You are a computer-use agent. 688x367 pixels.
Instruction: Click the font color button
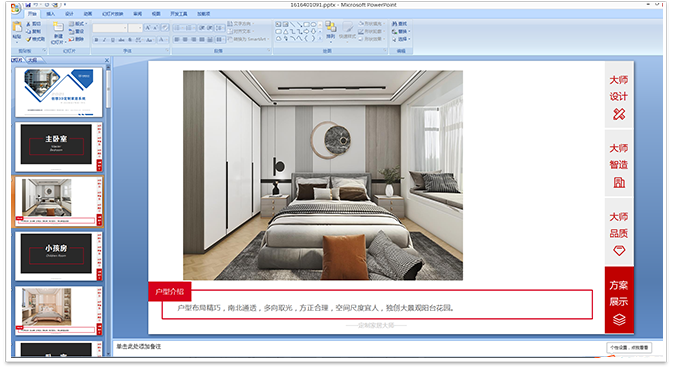162,40
